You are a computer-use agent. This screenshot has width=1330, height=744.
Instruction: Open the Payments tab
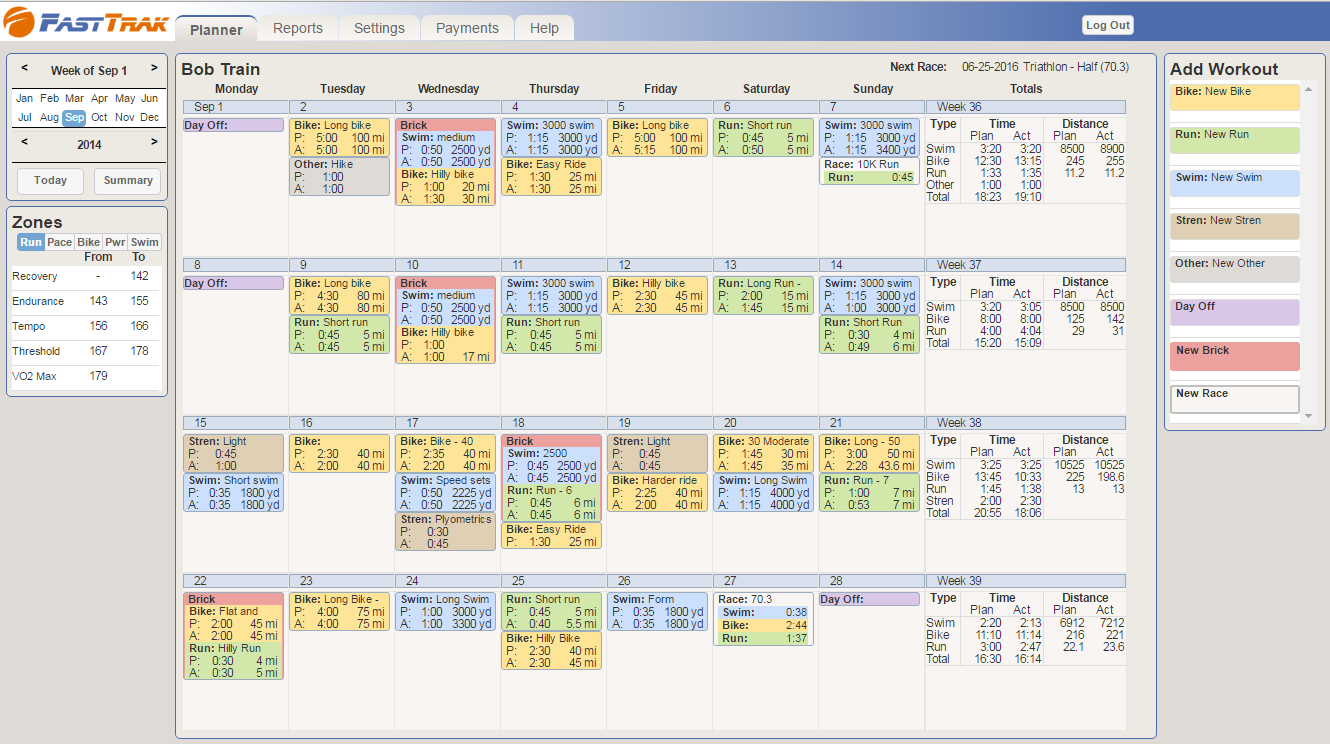tap(467, 28)
